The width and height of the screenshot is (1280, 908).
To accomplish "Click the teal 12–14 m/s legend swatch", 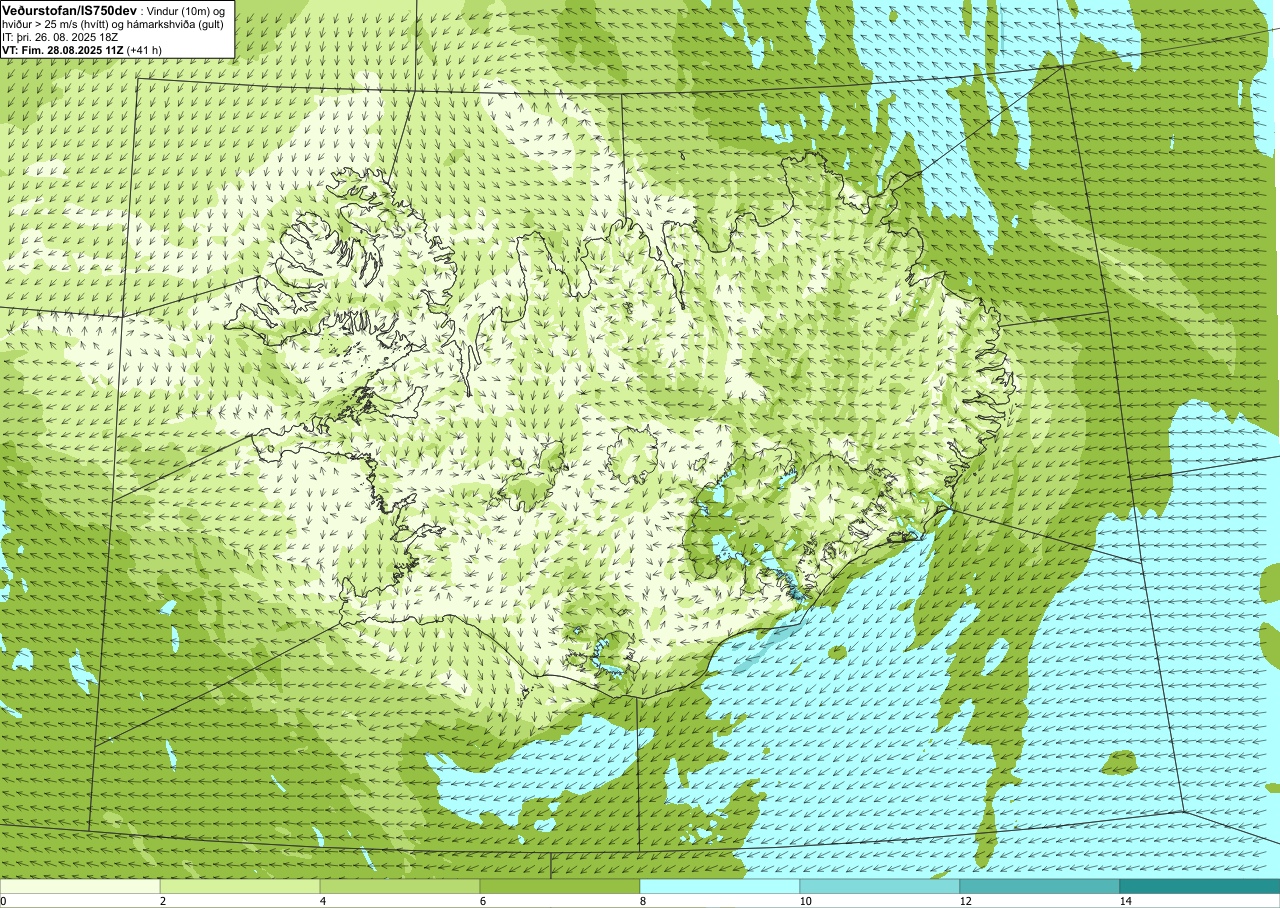I will point(1040,886).
